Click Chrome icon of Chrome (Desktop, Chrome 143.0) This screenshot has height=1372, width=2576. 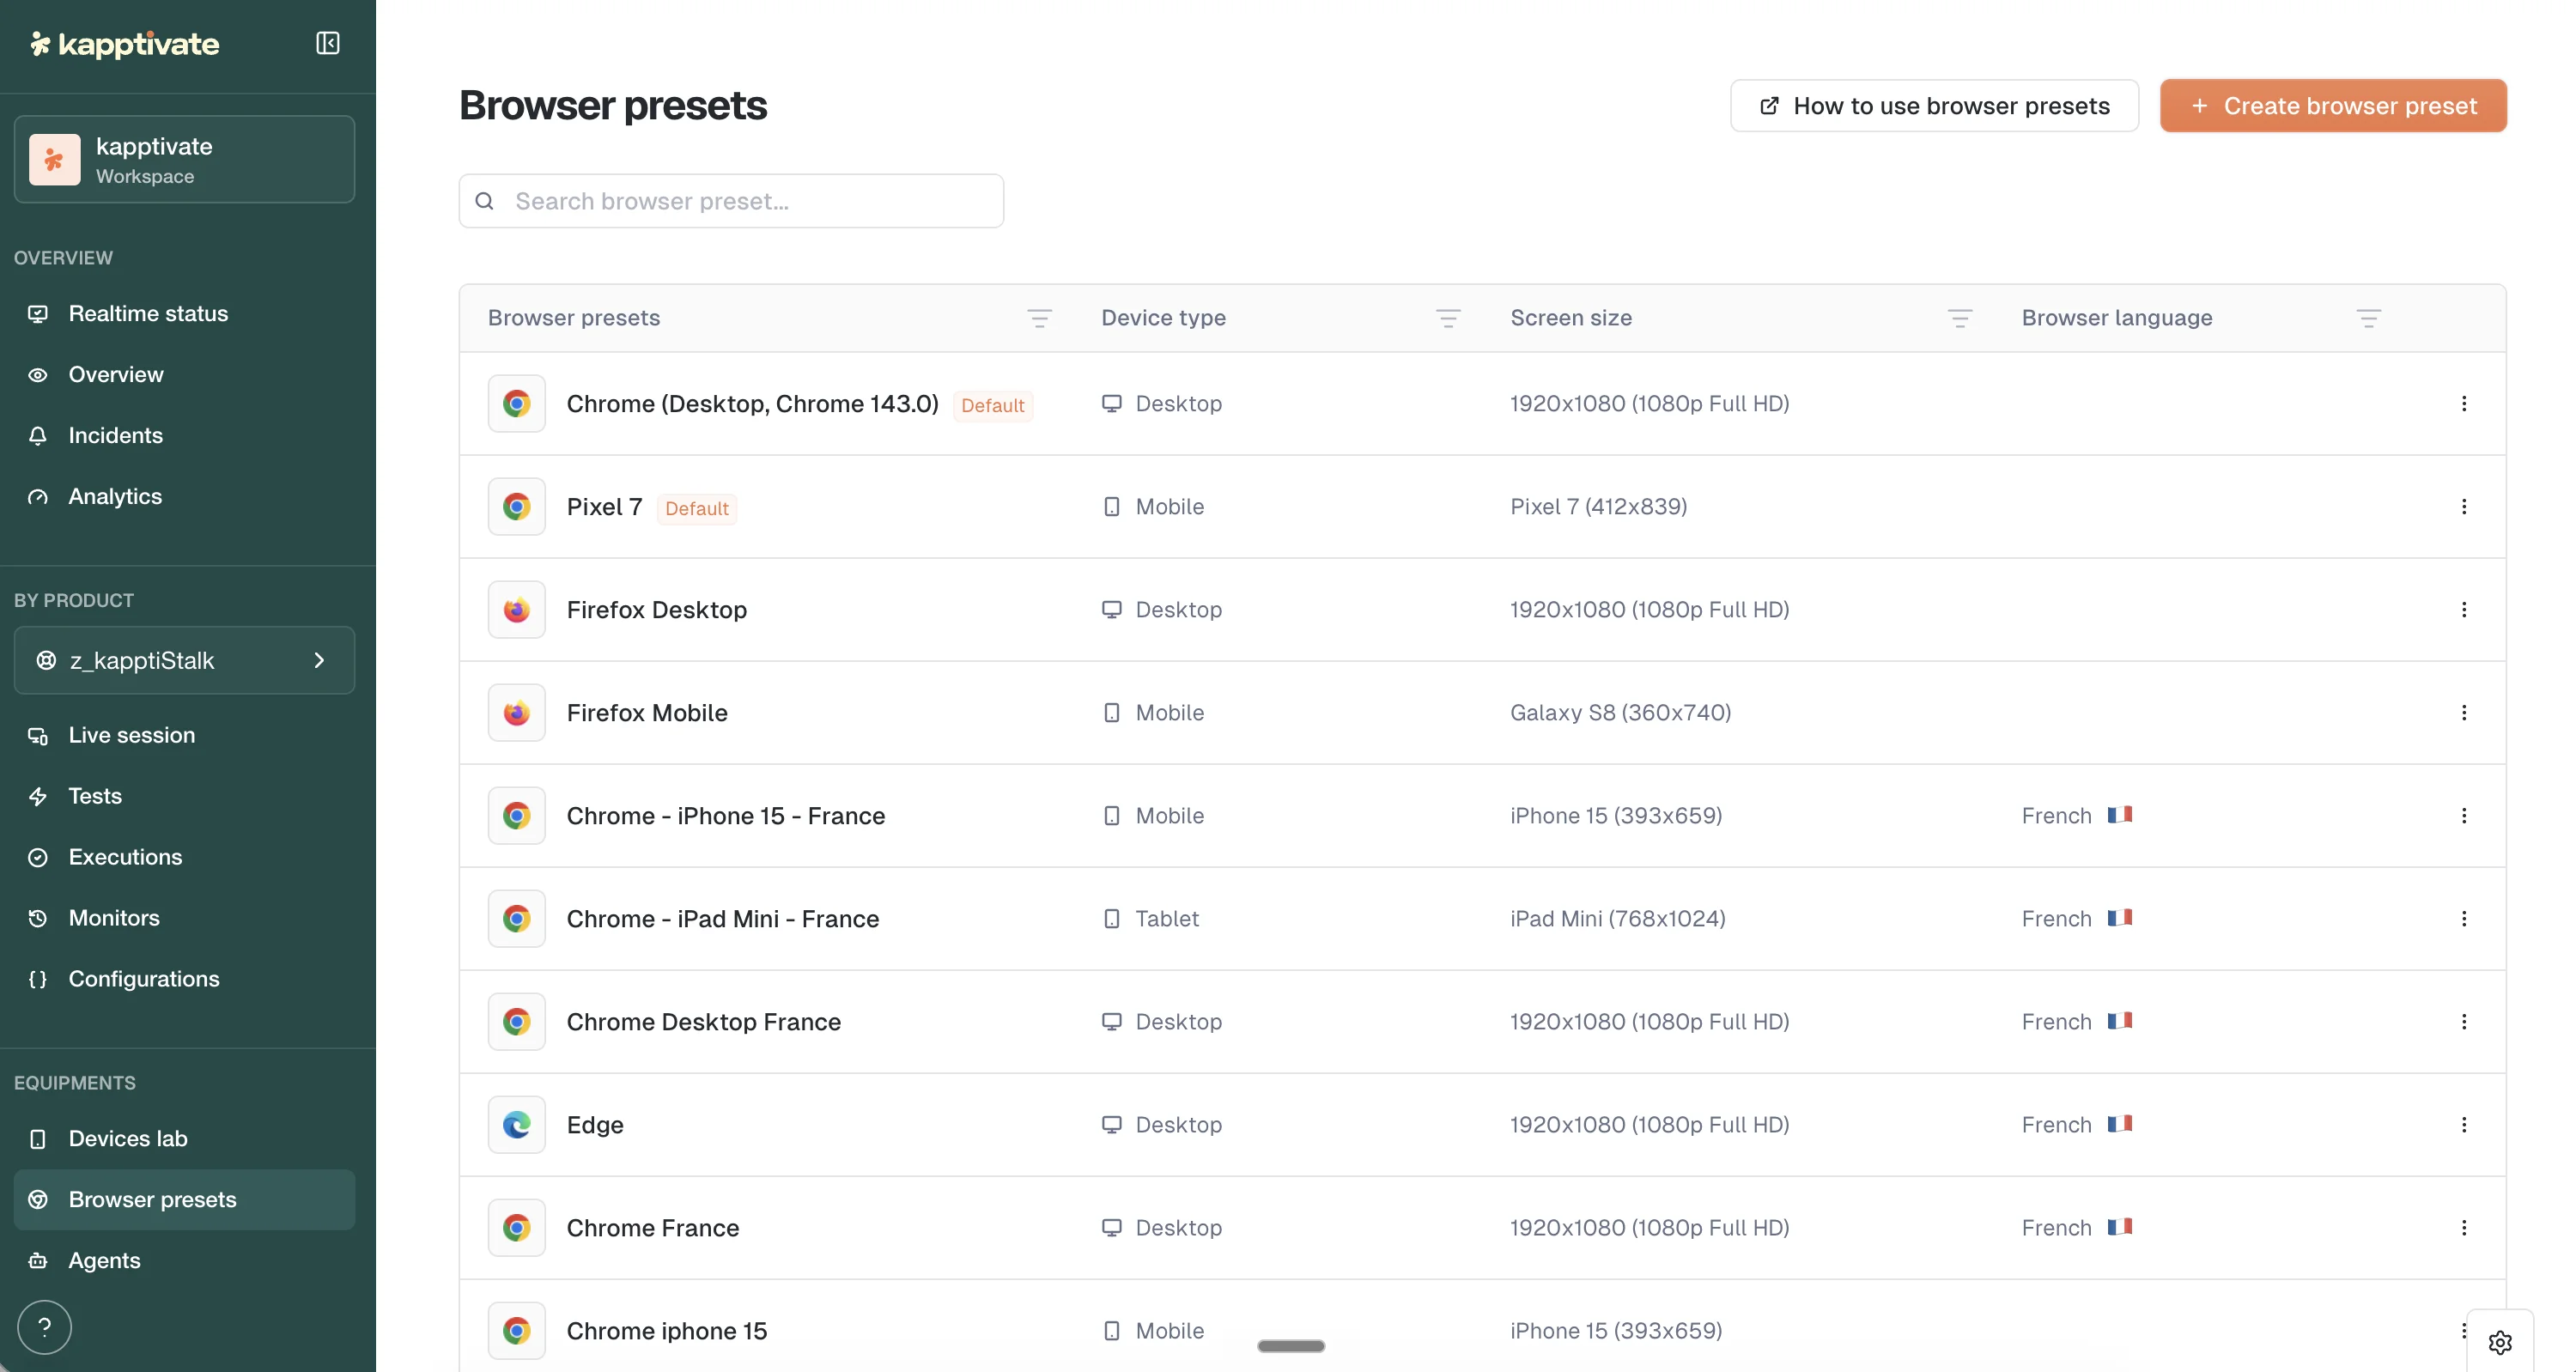516,404
